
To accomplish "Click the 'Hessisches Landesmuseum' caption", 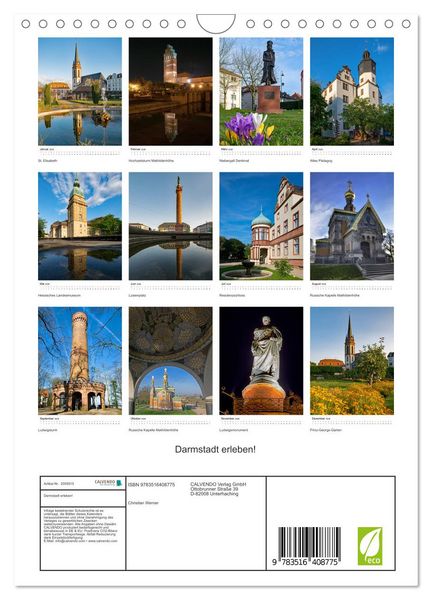I will click(59, 295).
